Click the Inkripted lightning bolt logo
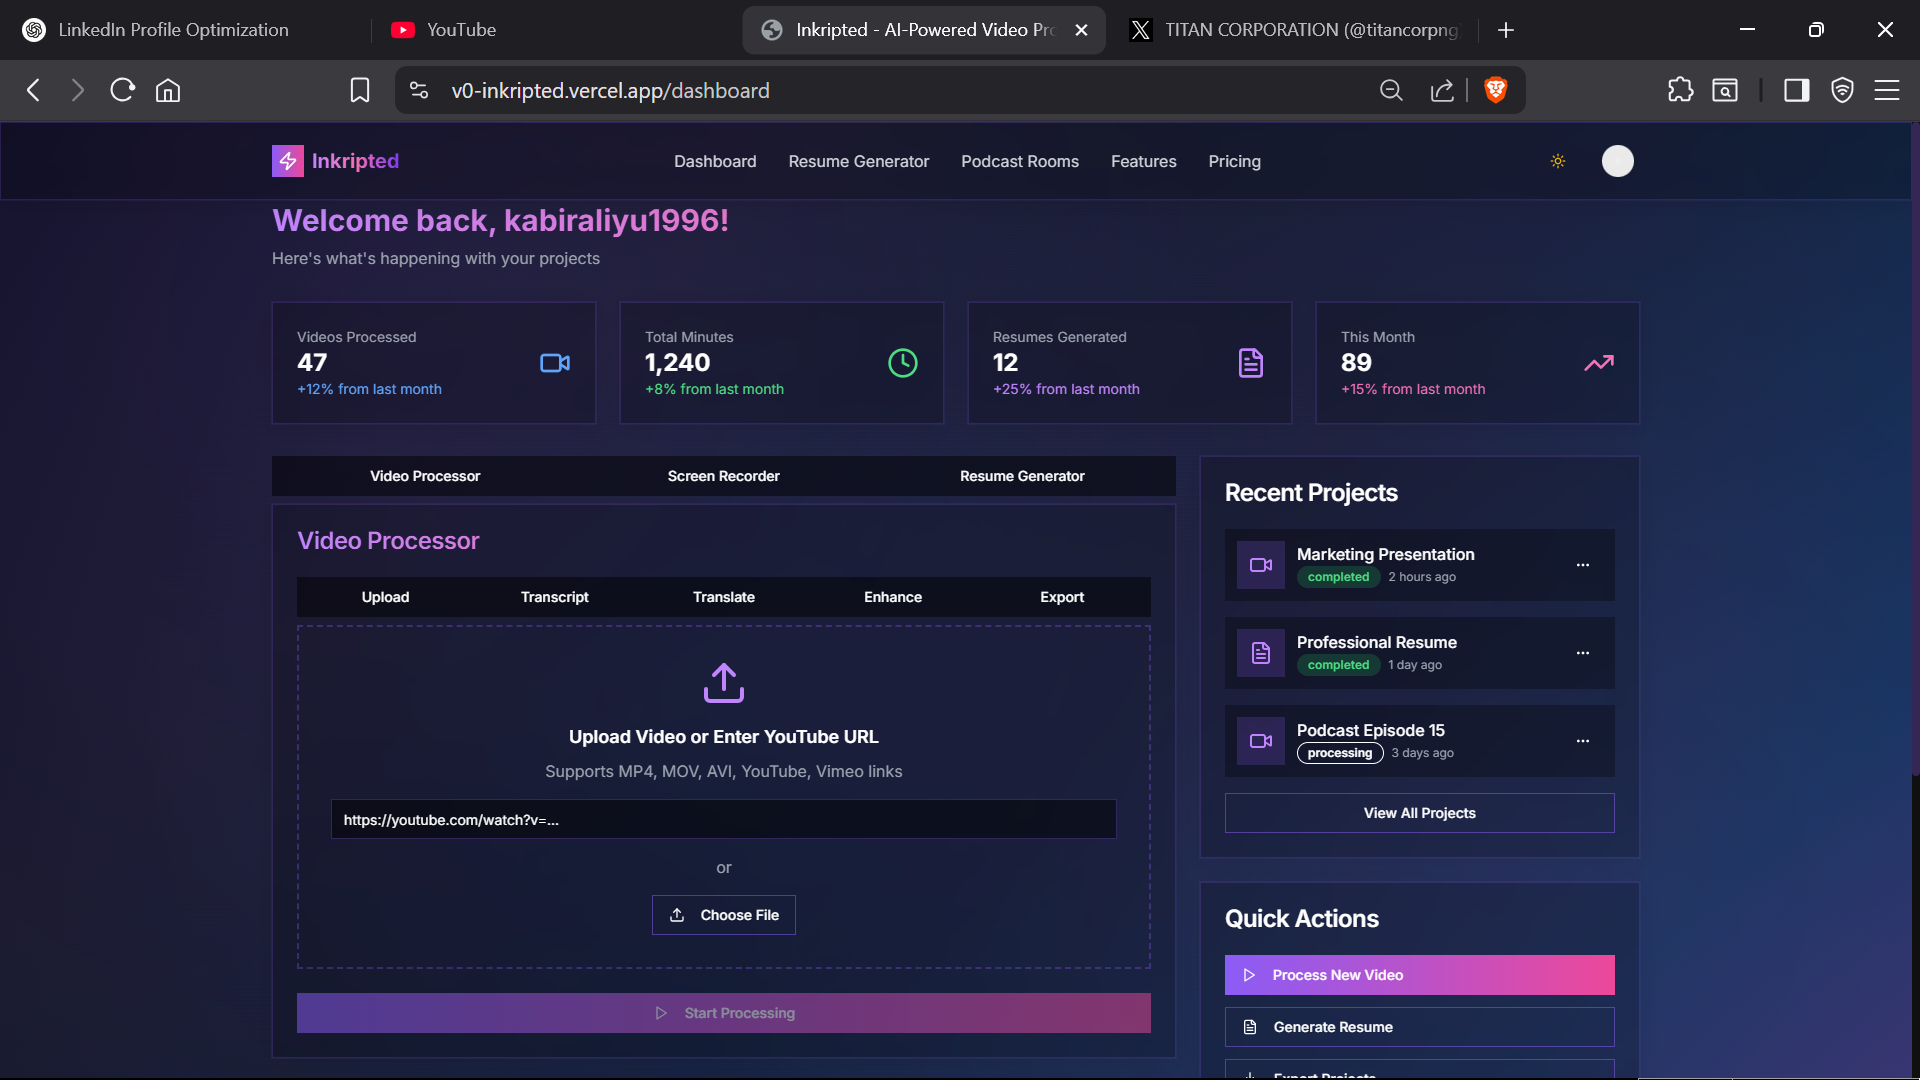Screen dimensions: 1920x1080 (288, 161)
